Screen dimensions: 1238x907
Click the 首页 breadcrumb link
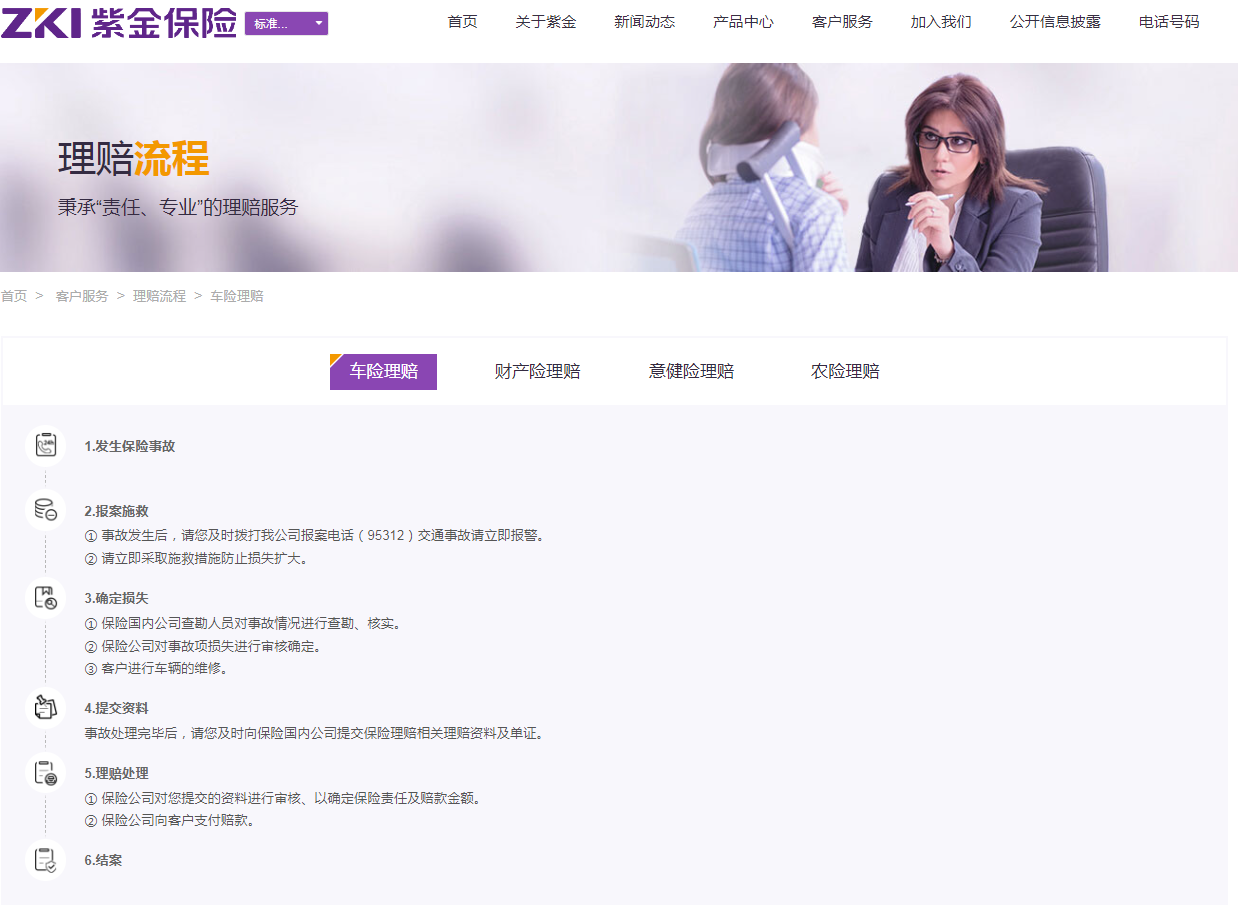14,297
